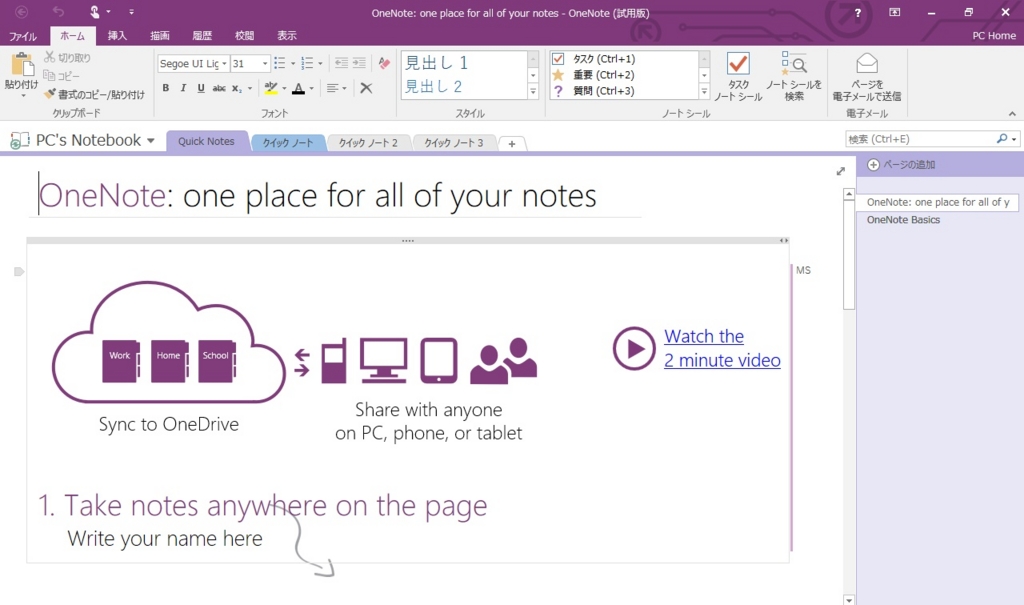Open the Quick Notes section tab

pyautogui.click(x=206, y=141)
